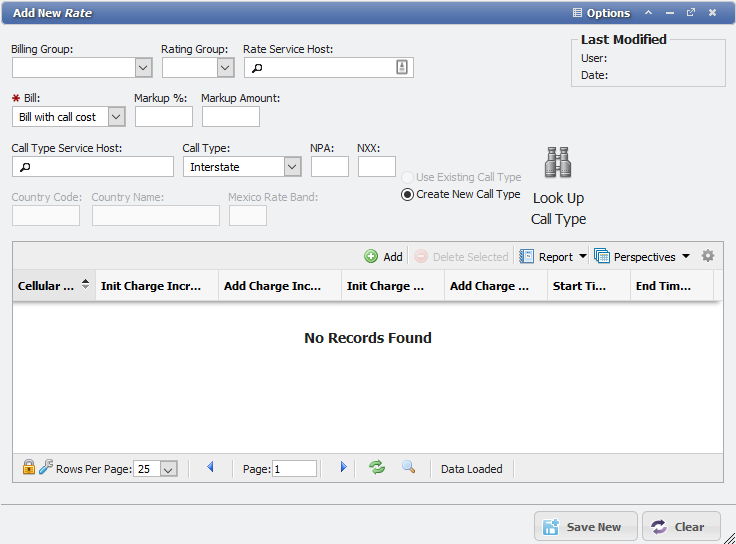
Task: Open the Rows Per Page dropdown
Action: click(x=168, y=469)
